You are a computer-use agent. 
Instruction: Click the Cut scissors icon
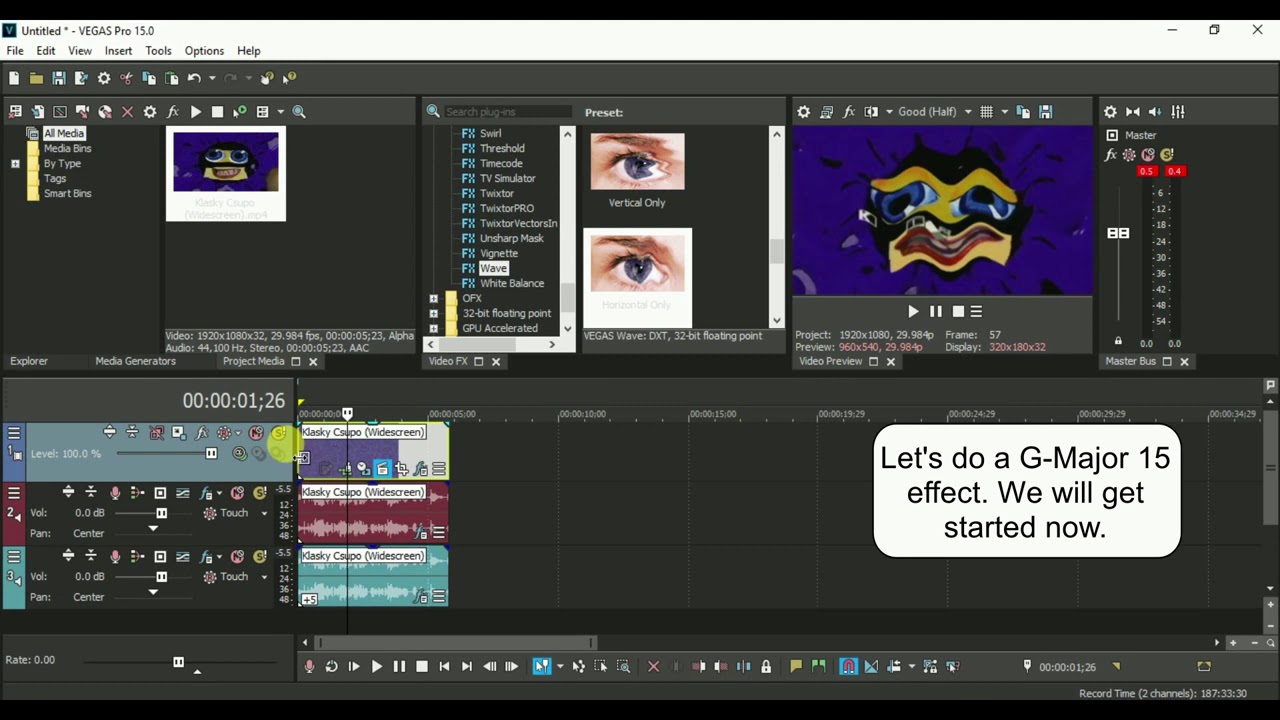click(126, 78)
